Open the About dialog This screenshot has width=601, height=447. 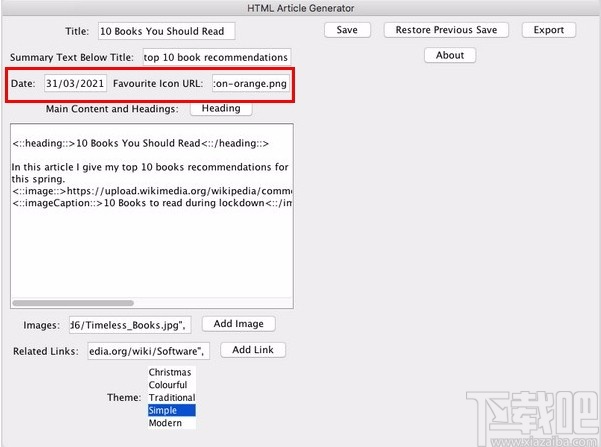(x=450, y=55)
